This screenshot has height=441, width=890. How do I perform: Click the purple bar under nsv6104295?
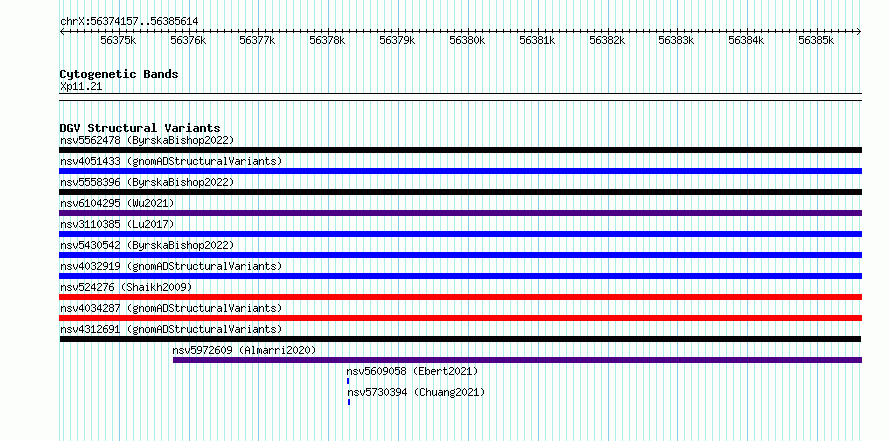(x=461, y=213)
